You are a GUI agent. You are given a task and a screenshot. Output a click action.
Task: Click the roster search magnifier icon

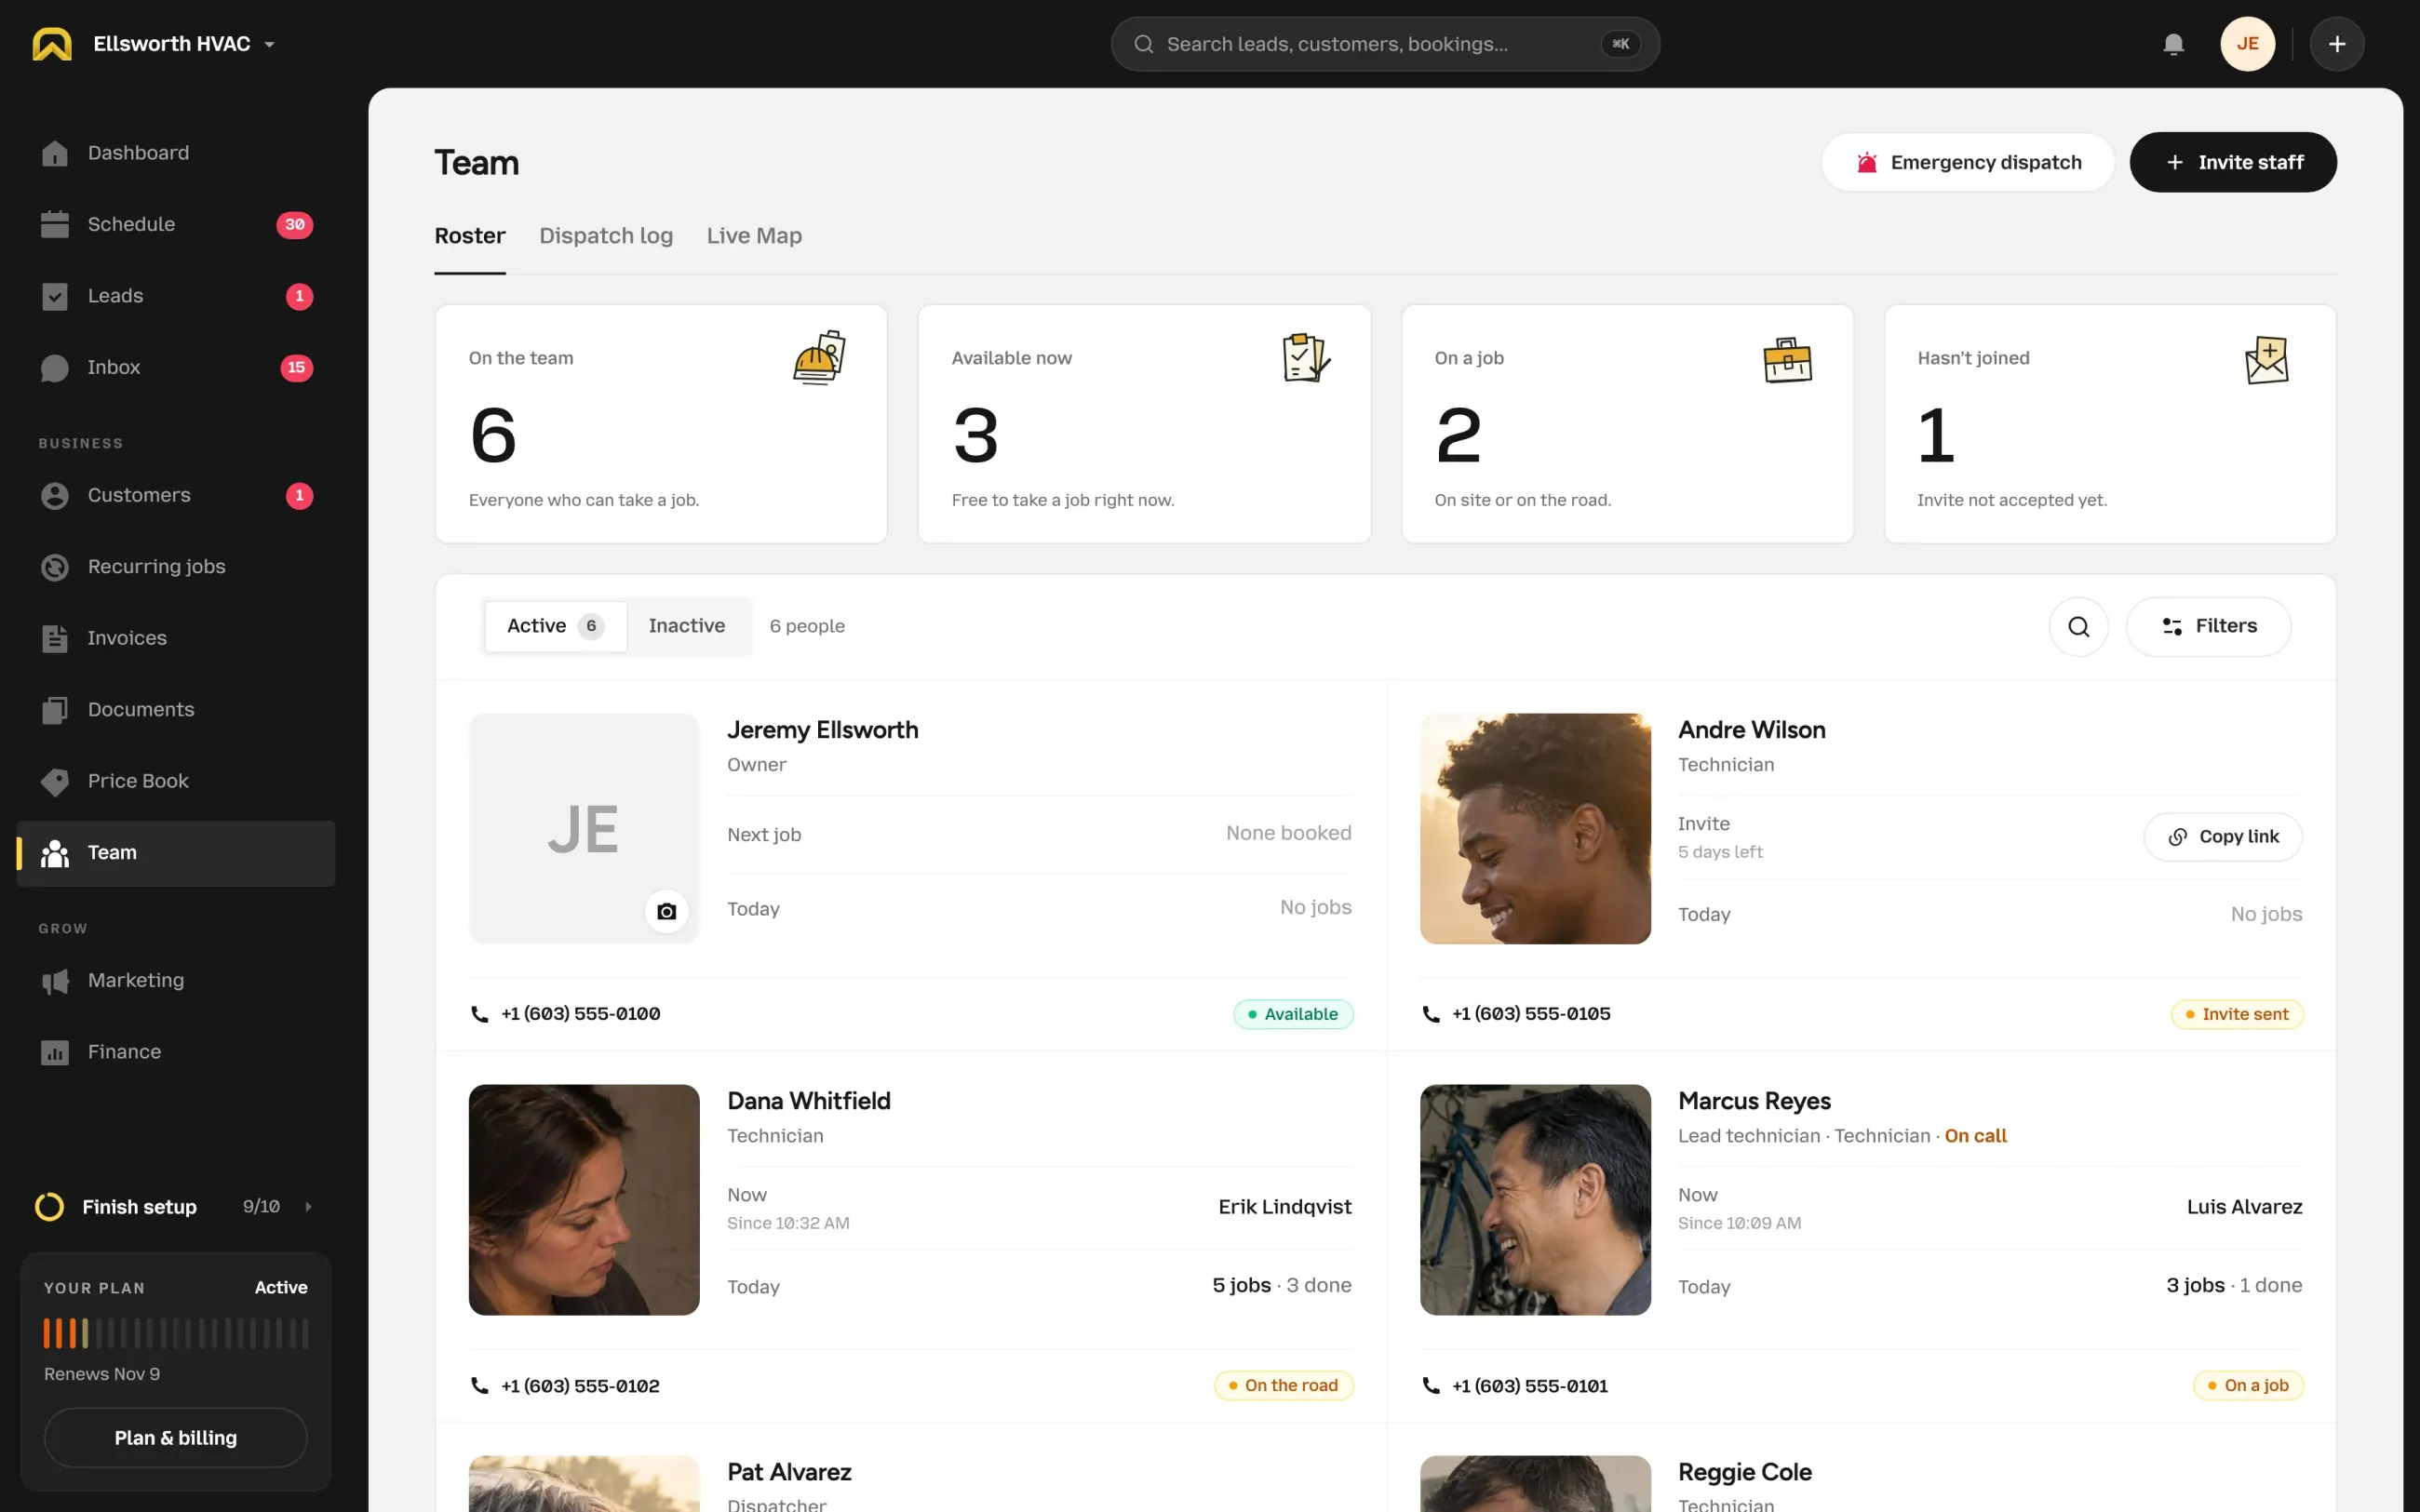(x=2078, y=627)
